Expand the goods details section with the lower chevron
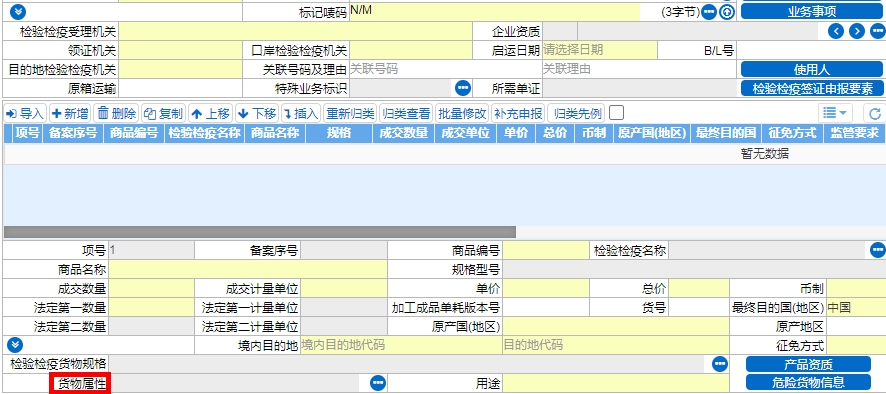This screenshot has height=394, width=886. tap(15, 344)
